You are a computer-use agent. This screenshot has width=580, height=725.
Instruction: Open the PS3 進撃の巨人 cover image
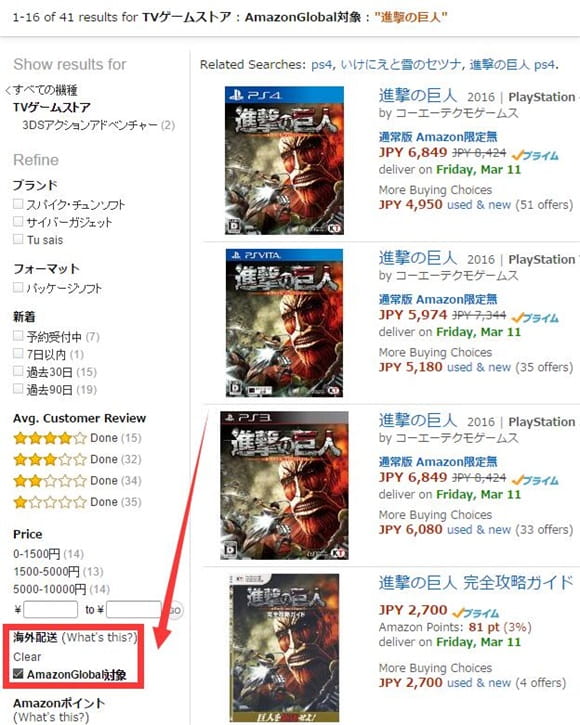tap(284, 485)
